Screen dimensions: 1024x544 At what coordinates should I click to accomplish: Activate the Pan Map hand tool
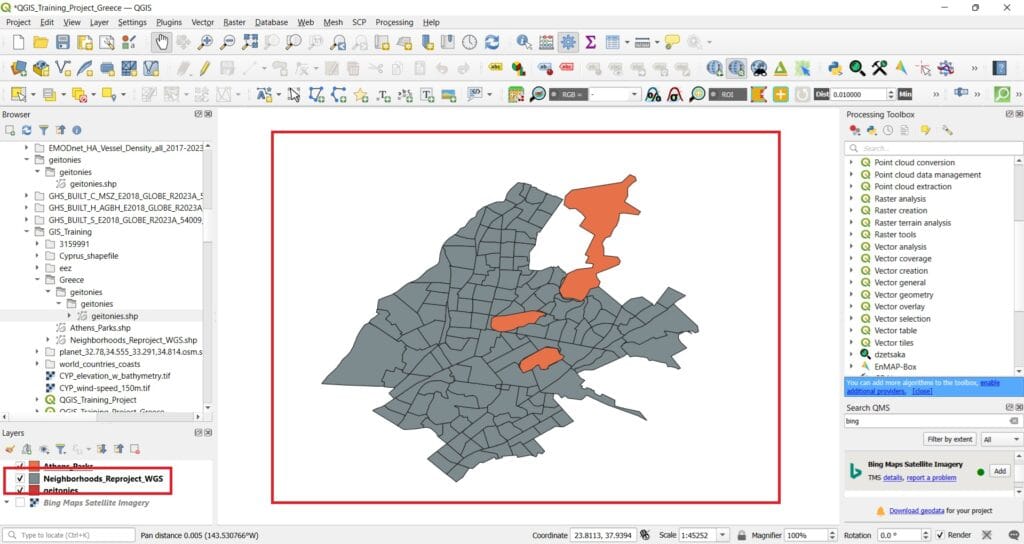point(161,42)
